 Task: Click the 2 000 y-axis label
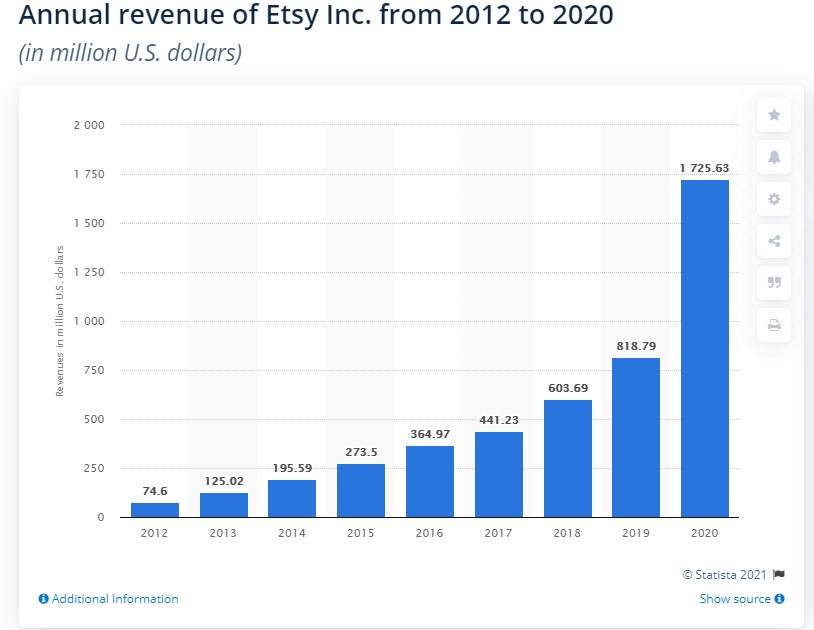(x=89, y=125)
